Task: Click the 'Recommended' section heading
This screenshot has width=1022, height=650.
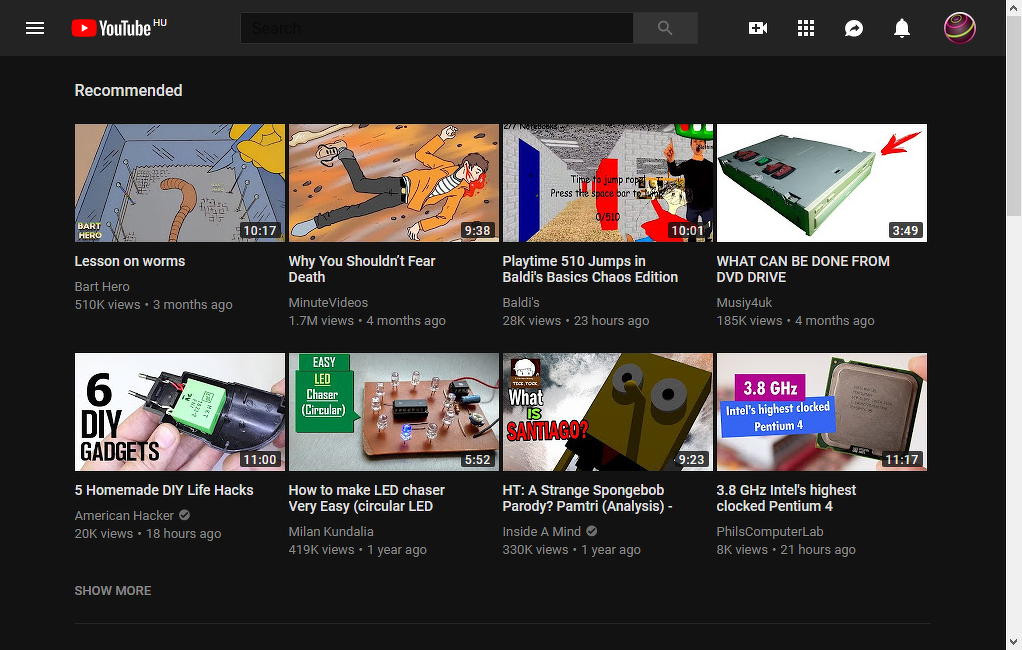Action: (128, 91)
